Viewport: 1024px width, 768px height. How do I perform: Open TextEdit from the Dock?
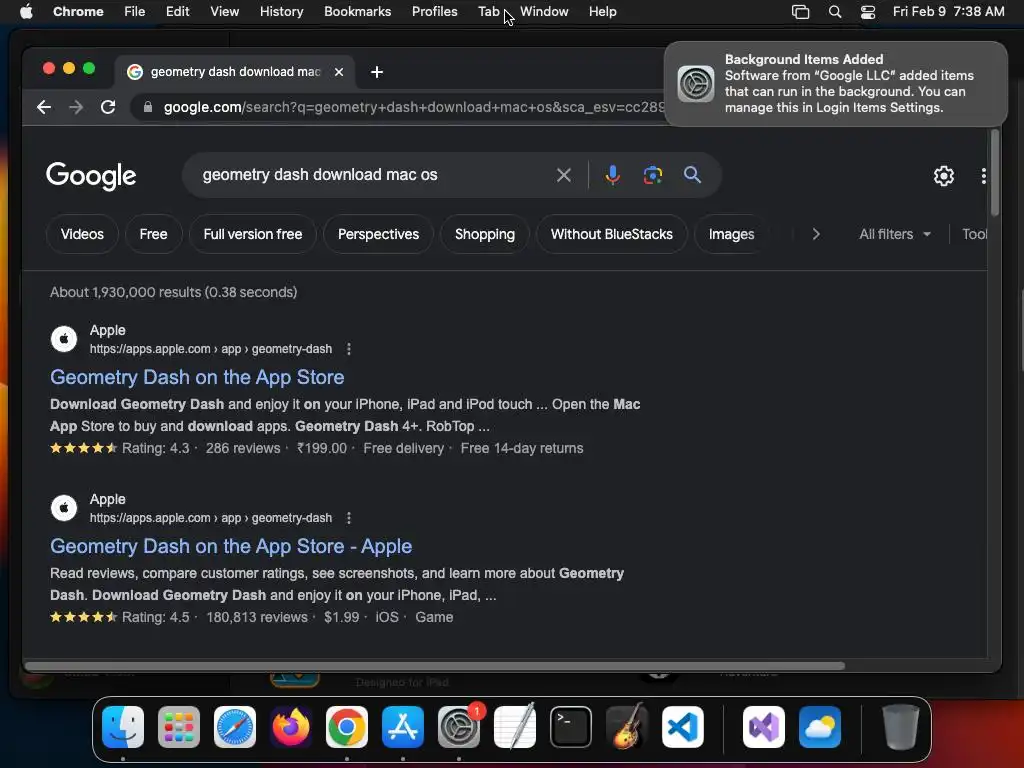515,727
